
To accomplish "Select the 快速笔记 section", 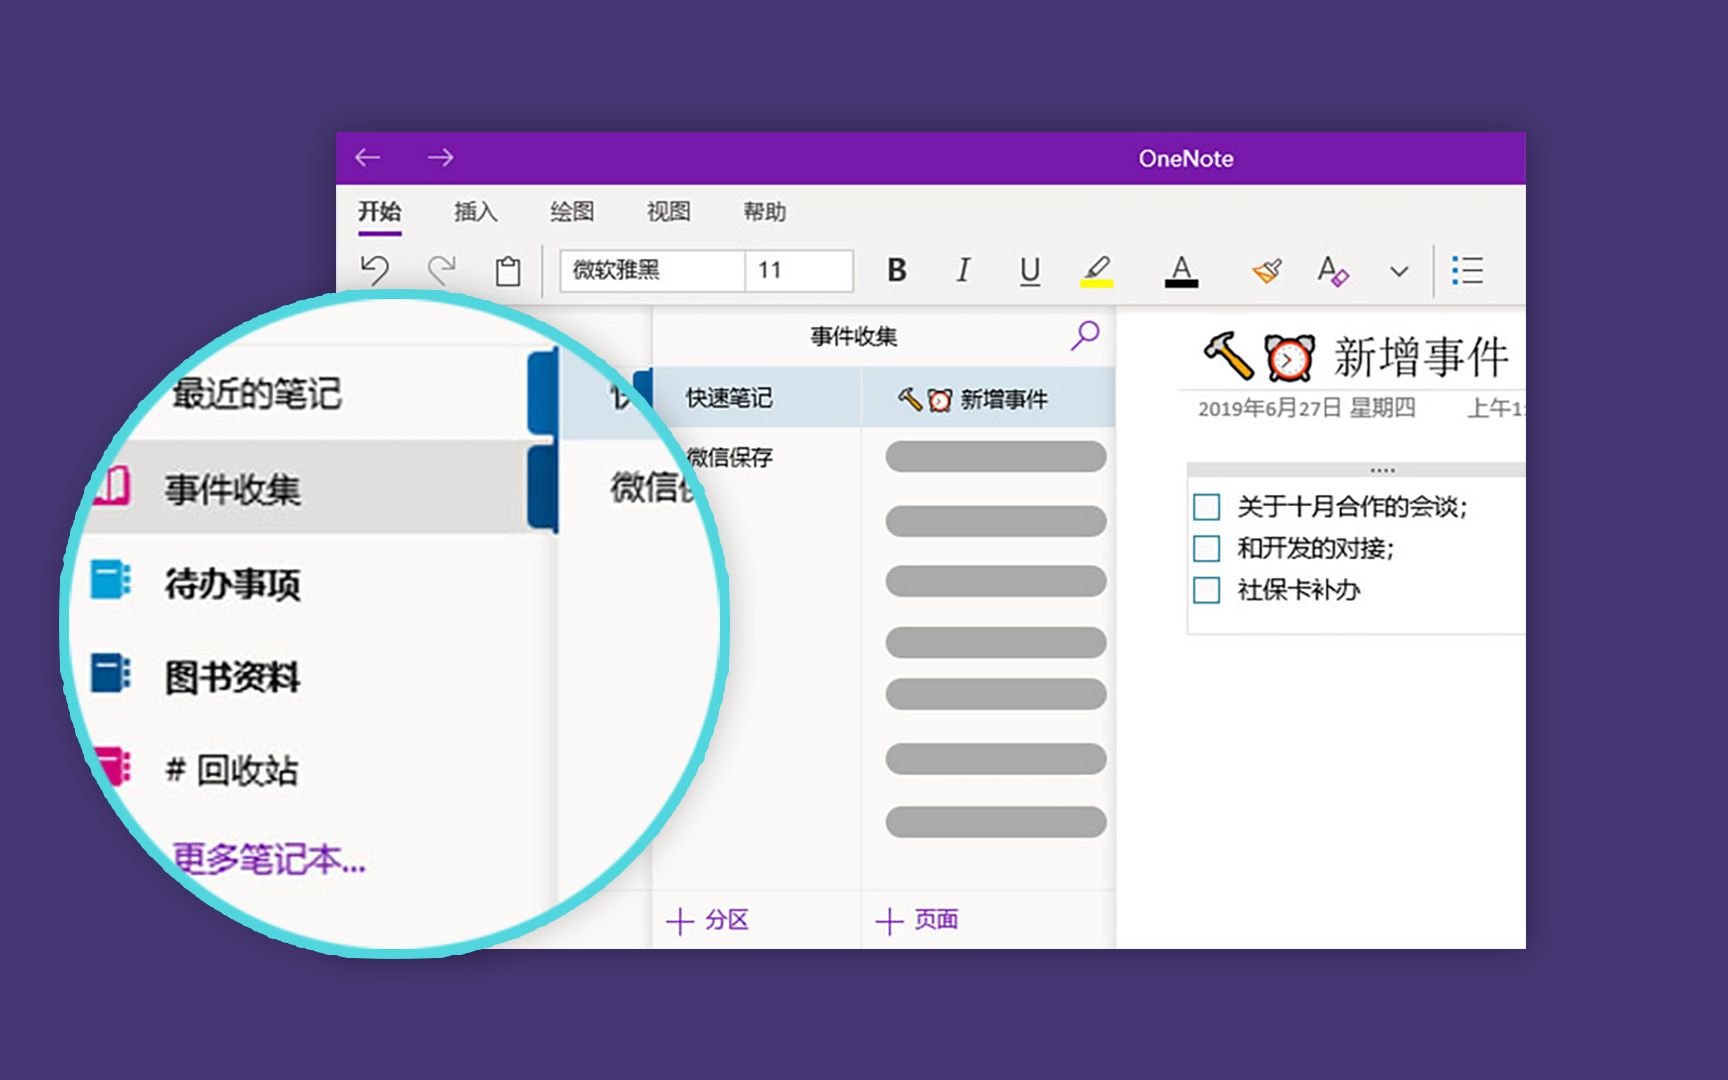I will [x=757, y=398].
